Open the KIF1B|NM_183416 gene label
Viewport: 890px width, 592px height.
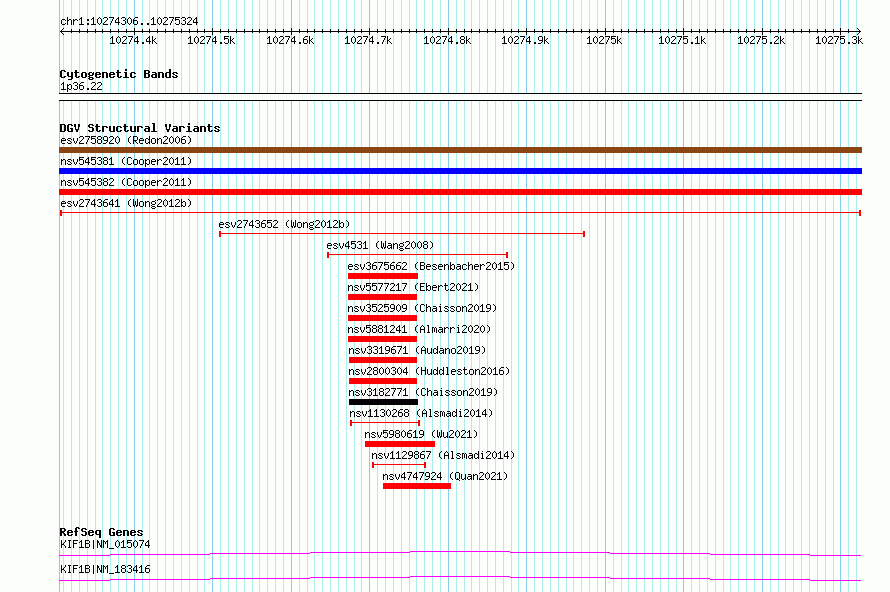(105, 569)
